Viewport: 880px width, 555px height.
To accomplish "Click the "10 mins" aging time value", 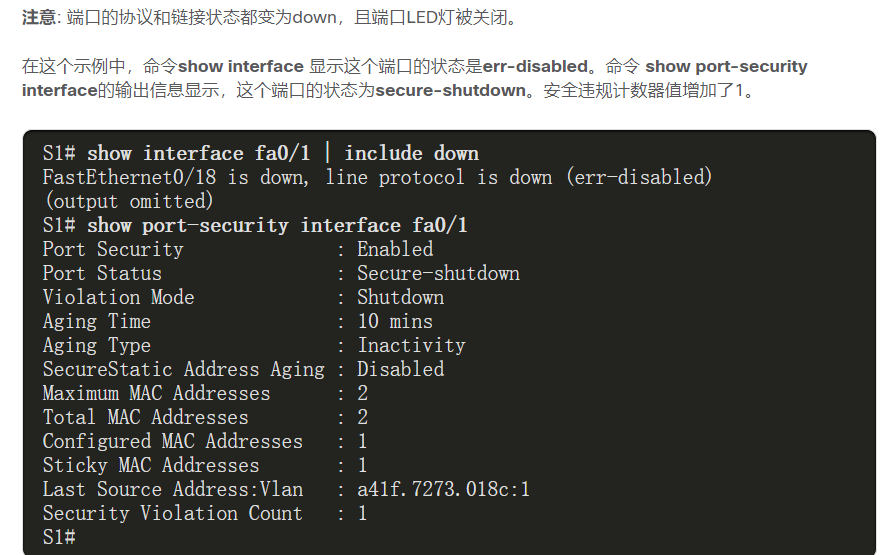I will [395, 321].
